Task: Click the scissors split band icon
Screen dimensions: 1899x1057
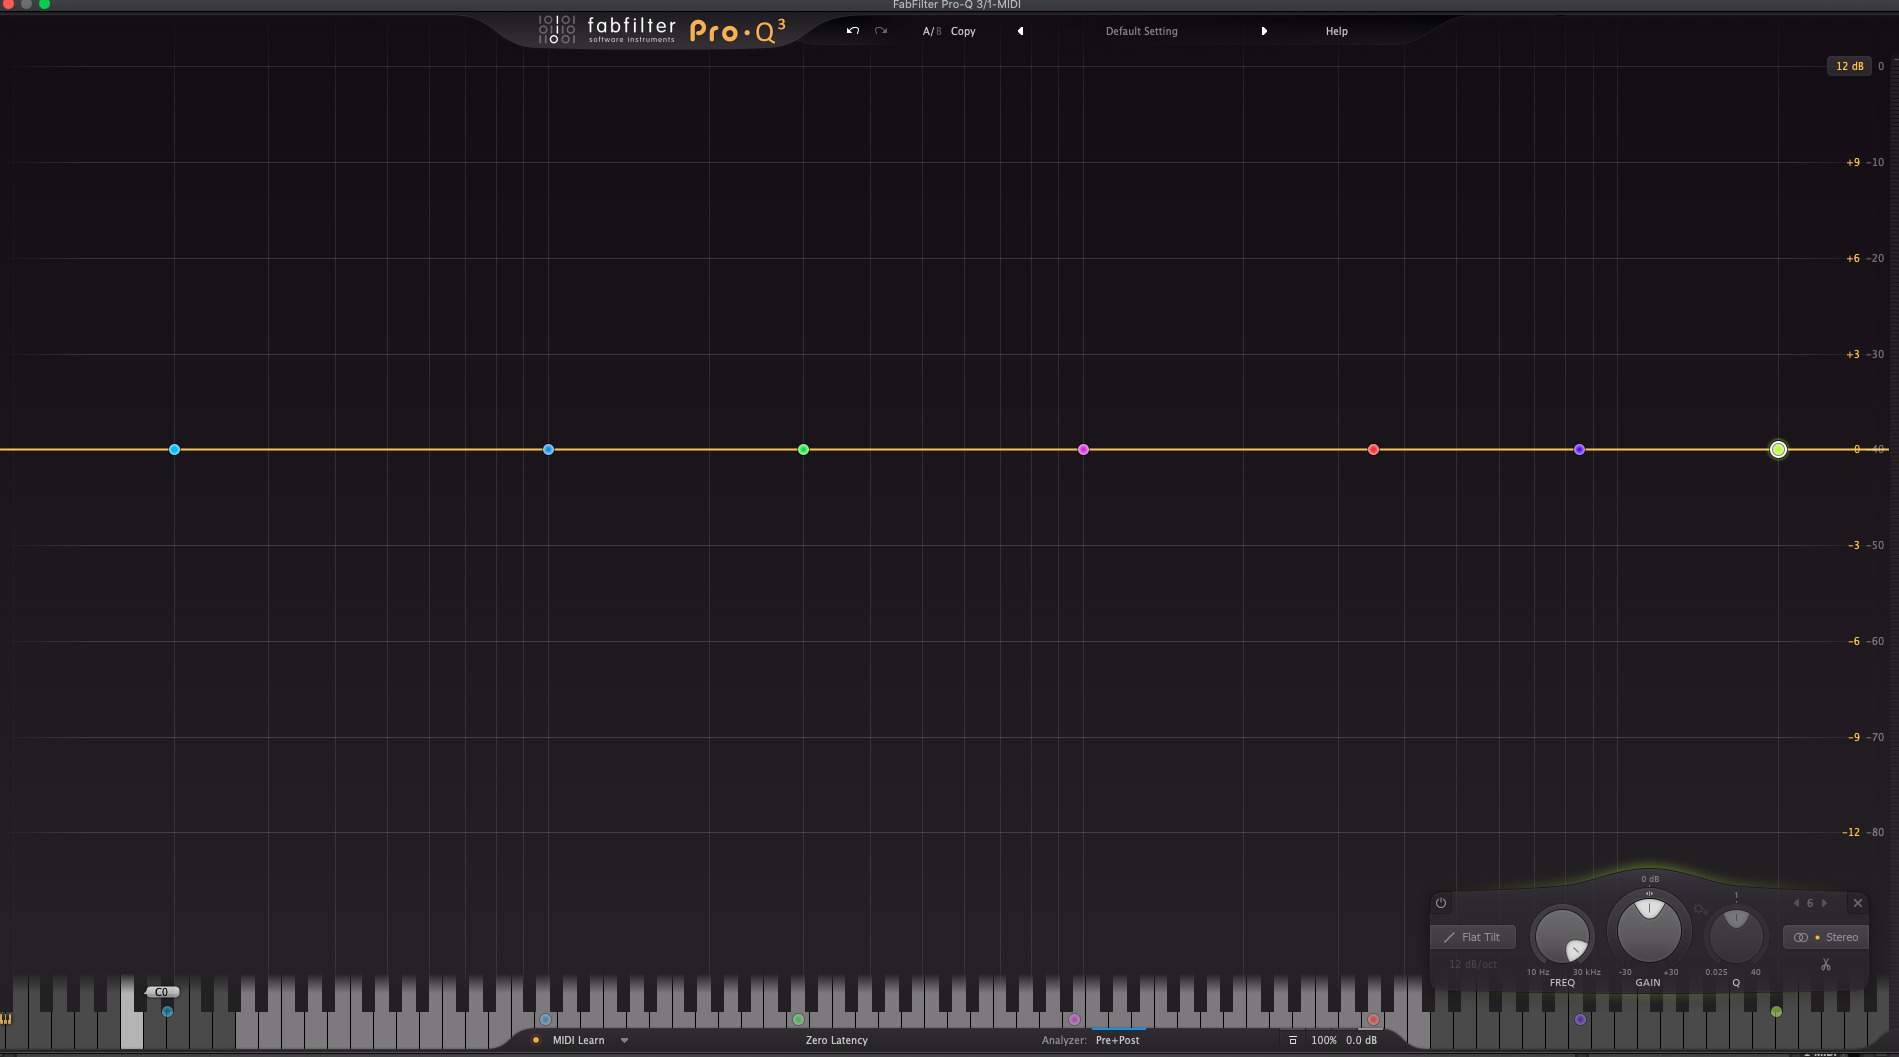Action: (x=1826, y=965)
